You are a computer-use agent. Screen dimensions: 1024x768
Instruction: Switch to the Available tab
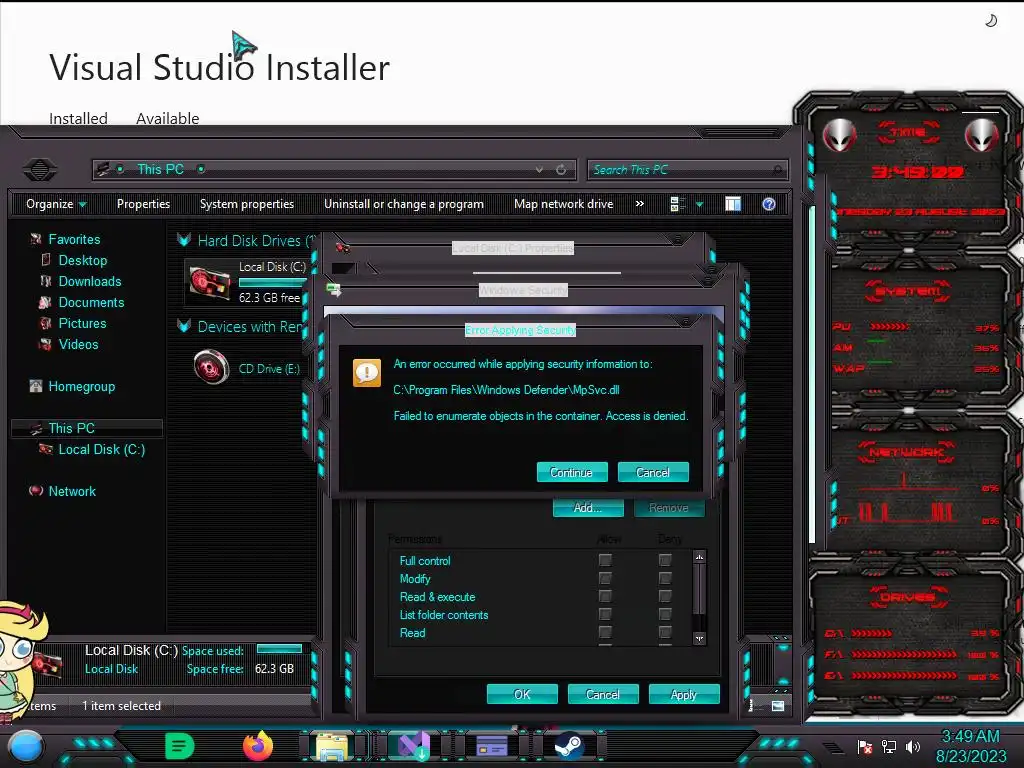pyautogui.click(x=168, y=118)
